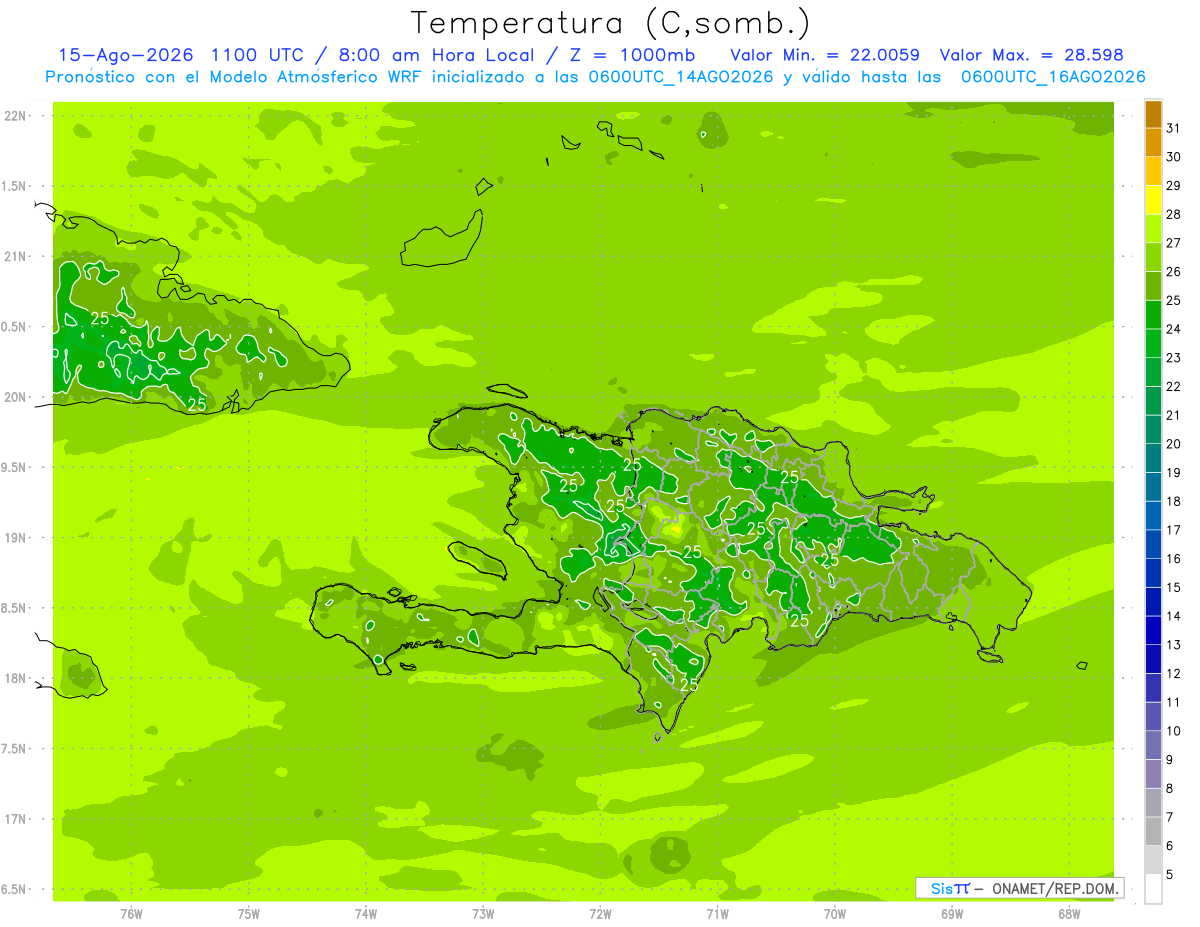Click color bar segment between 25 and 26
This screenshot has height=927, width=1200.
click(1153, 286)
